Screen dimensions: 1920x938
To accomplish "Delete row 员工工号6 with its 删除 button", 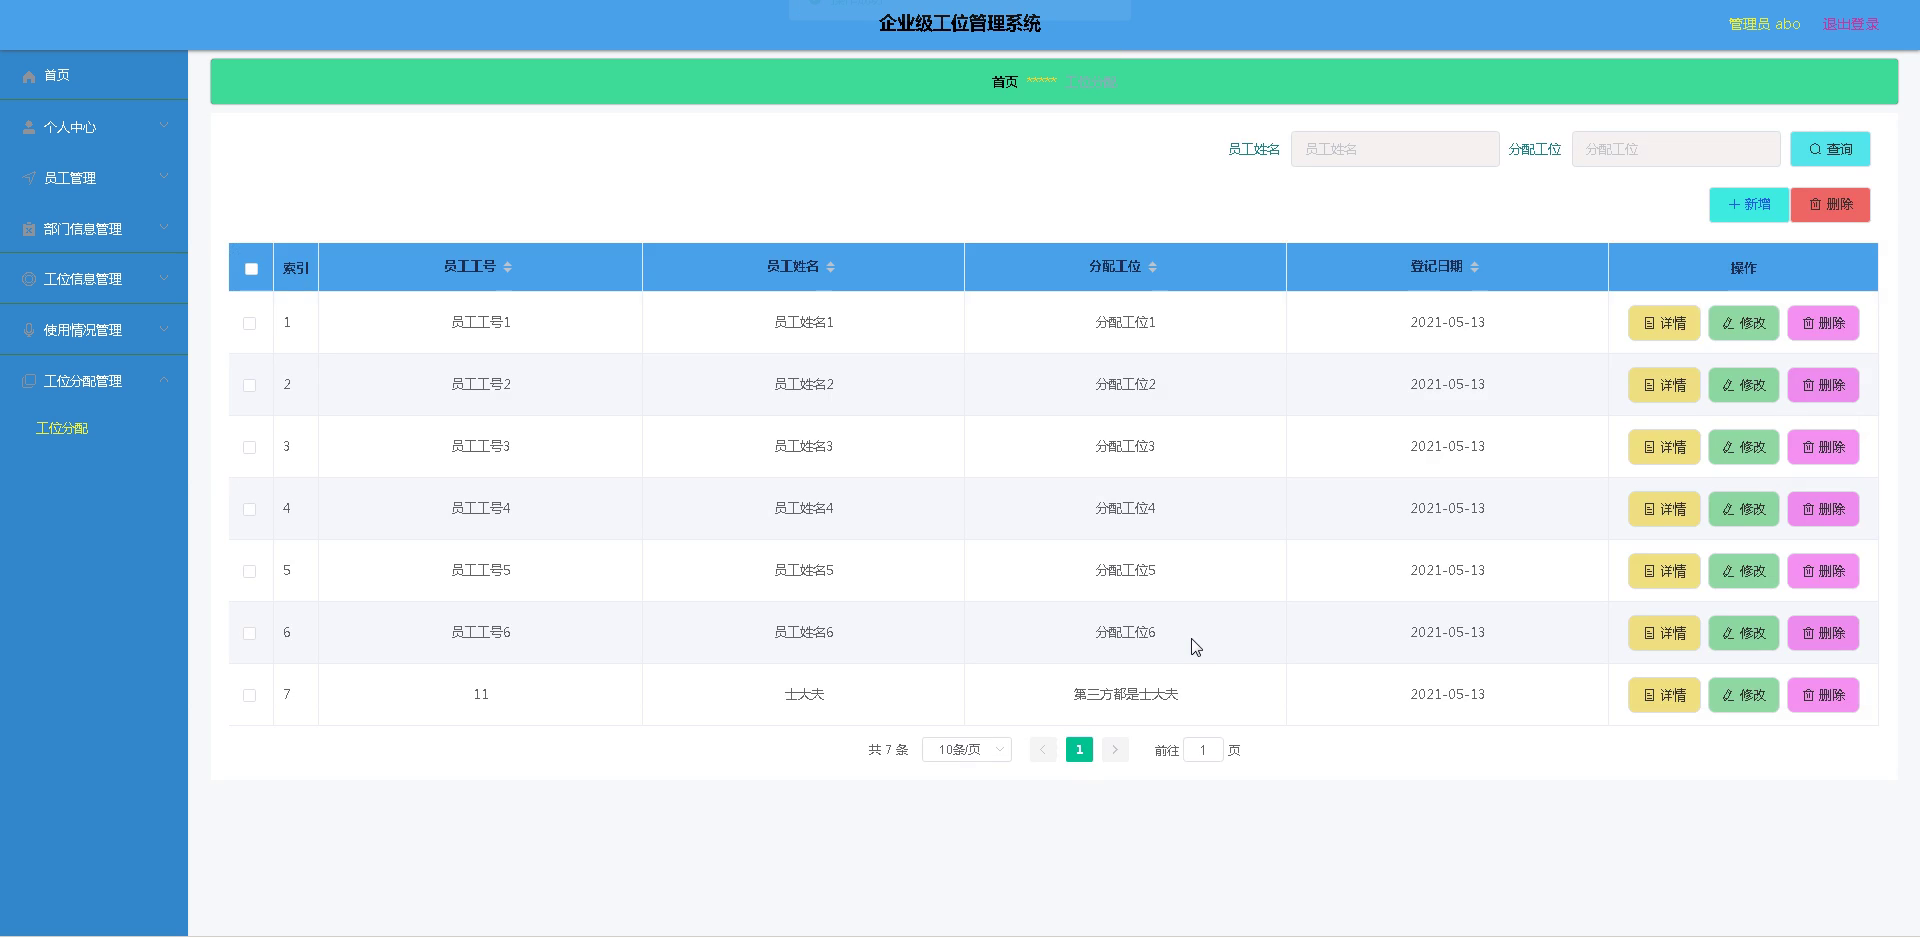I will click(x=1823, y=633).
